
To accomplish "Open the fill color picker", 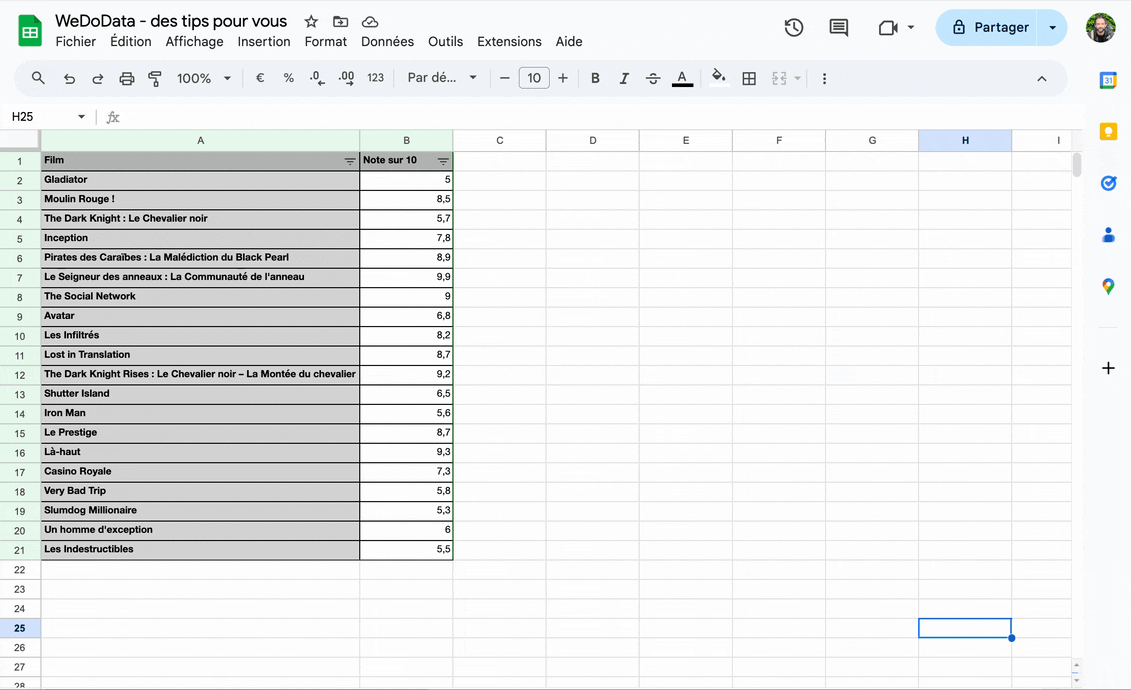I will tap(718, 78).
